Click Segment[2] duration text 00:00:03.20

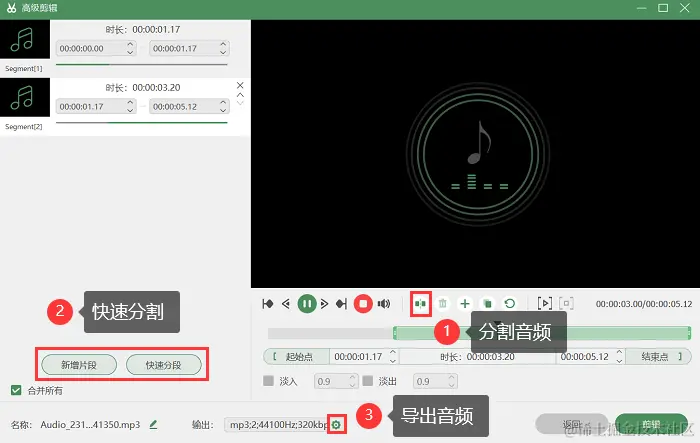156,88
